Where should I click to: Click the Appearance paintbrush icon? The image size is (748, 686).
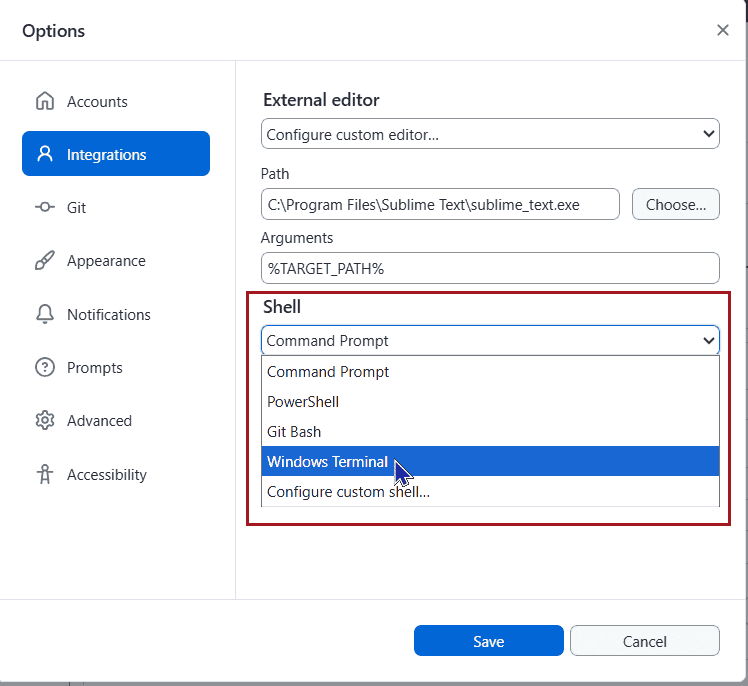coord(44,261)
